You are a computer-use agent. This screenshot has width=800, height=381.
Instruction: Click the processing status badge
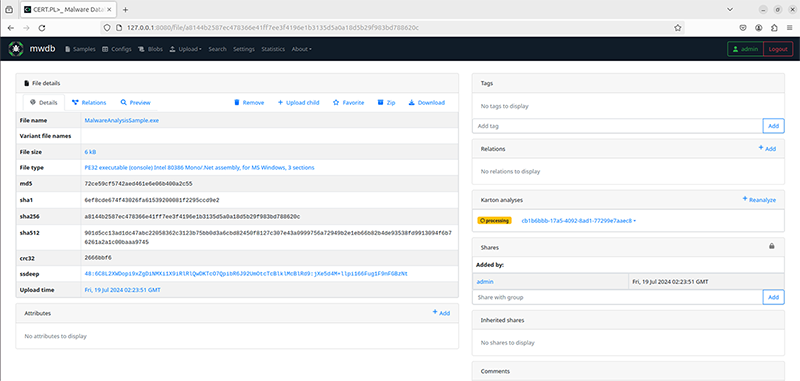click(x=494, y=221)
